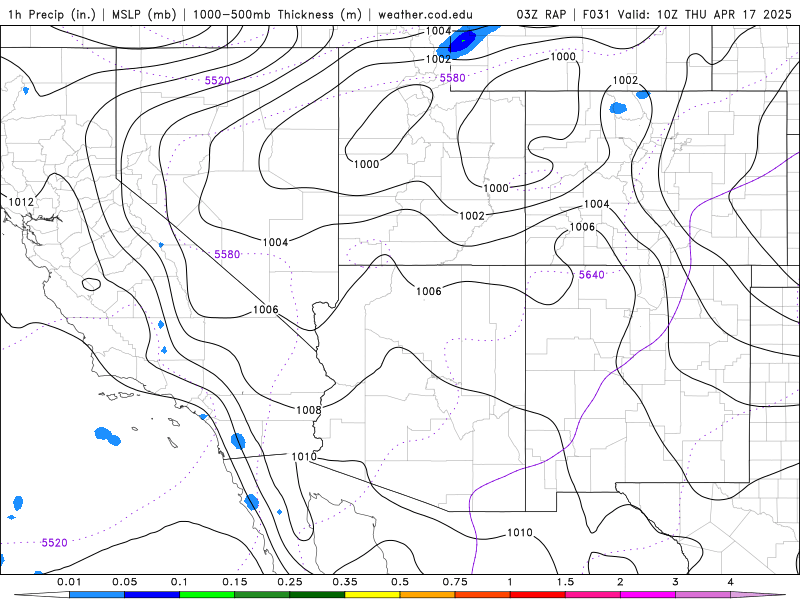
Task: Click the dark blue precipitation core near 1004
Action: tap(462, 43)
